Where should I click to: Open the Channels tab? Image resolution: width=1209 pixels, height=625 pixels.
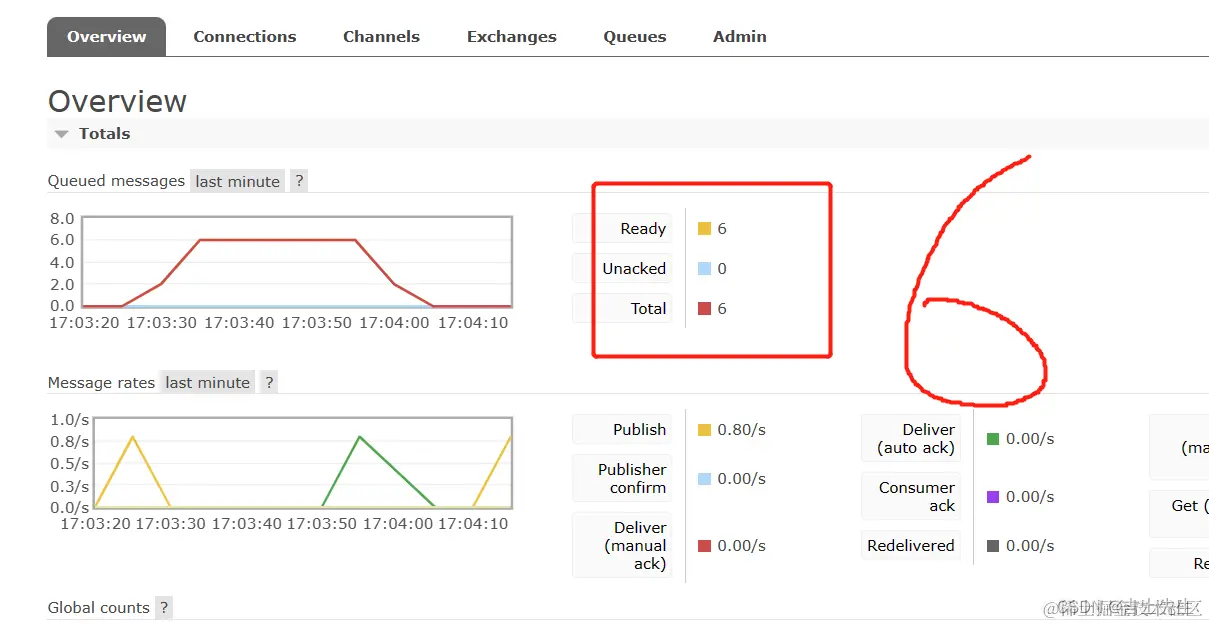381,36
